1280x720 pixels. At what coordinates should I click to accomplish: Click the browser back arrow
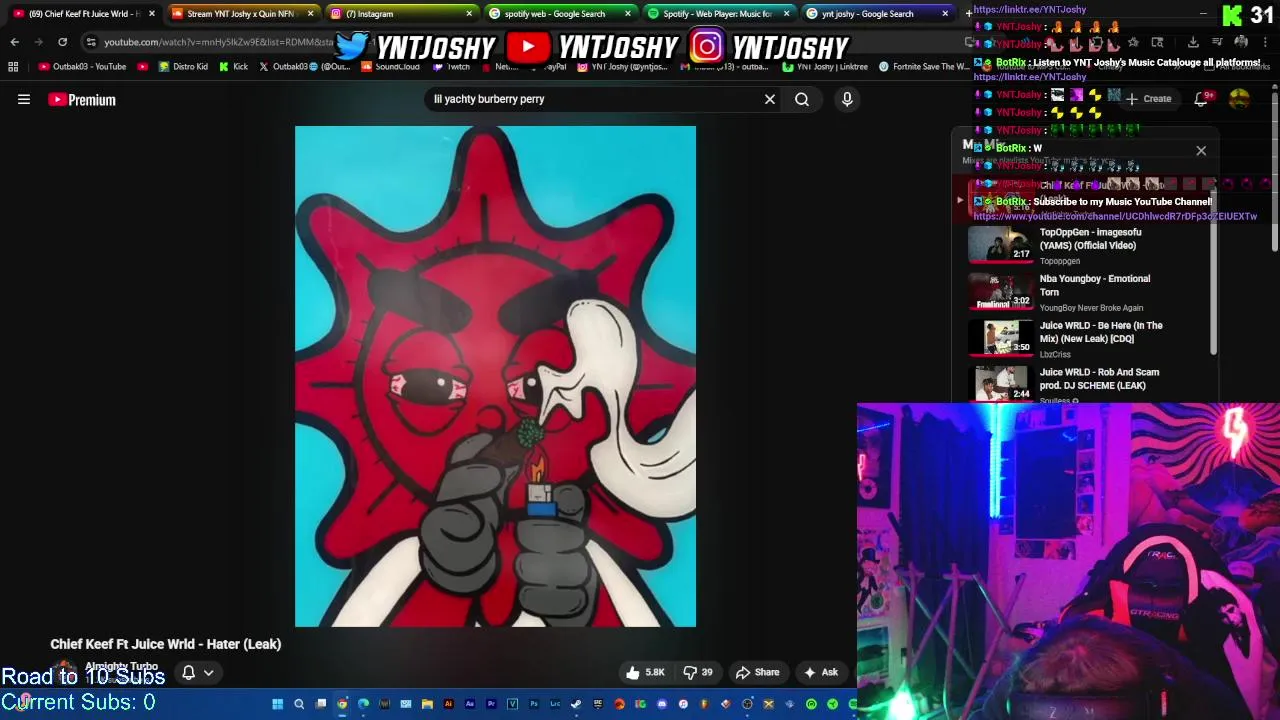[x=14, y=42]
